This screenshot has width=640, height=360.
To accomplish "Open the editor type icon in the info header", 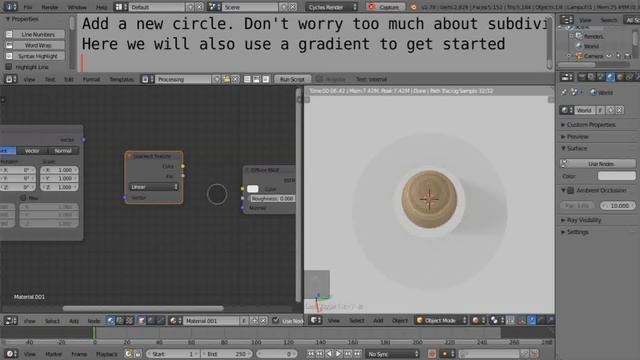I will pos(10,7).
